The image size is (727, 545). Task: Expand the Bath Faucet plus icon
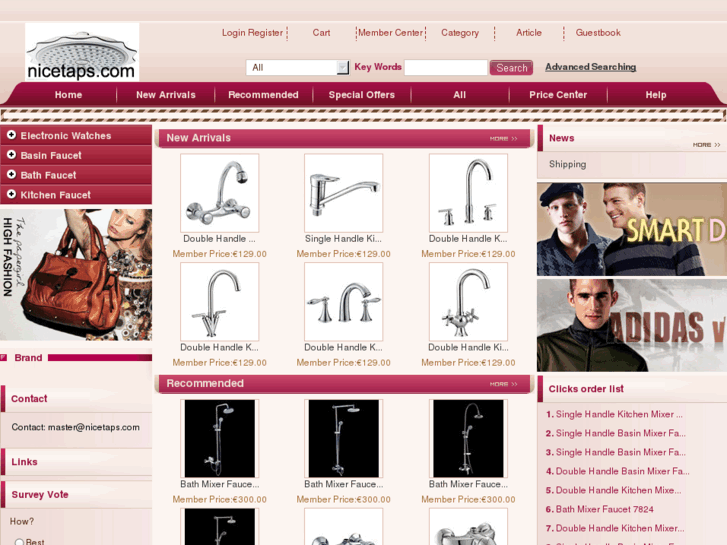click(x=12, y=174)
